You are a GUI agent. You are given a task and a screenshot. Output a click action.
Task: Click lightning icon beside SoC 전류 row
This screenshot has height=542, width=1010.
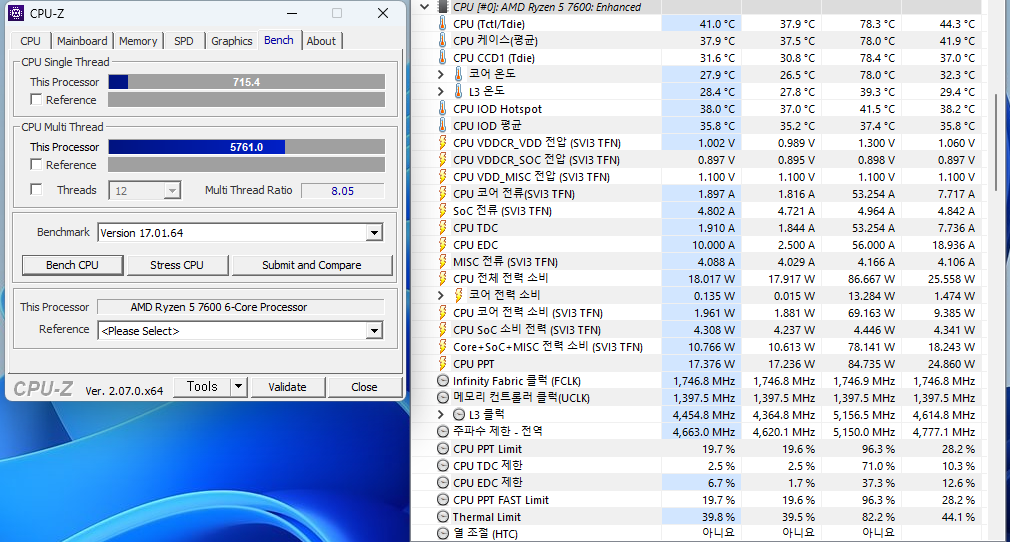pyautogui.click(x=443, y=211)
